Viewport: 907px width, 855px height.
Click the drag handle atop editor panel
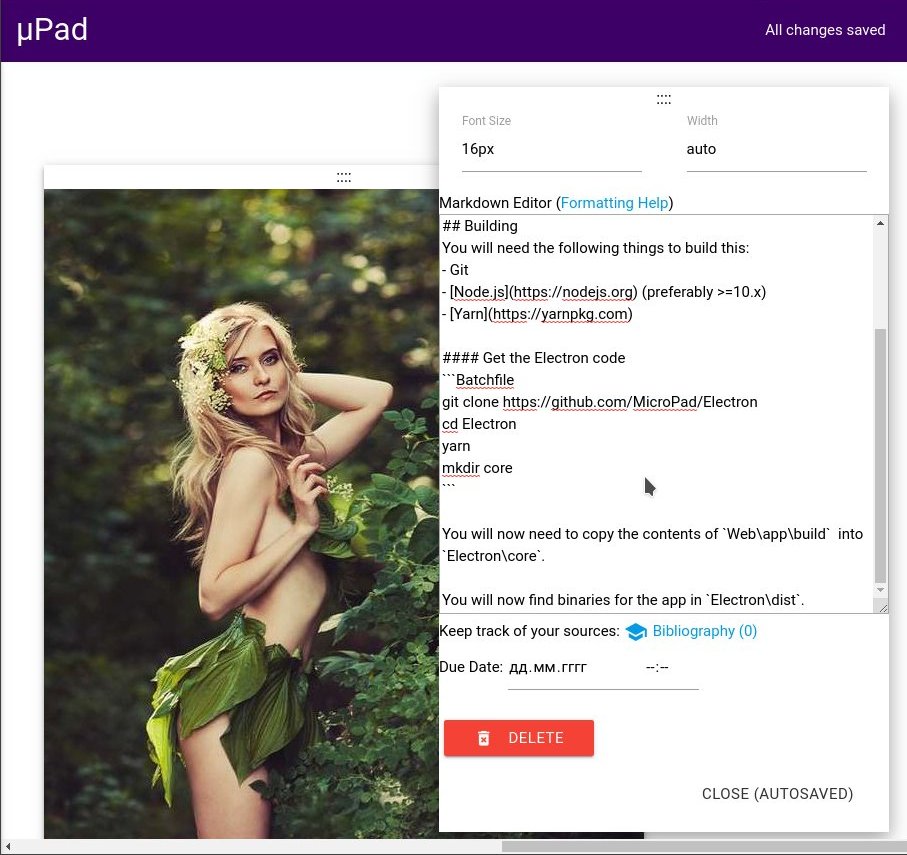[x=663, y=99]
